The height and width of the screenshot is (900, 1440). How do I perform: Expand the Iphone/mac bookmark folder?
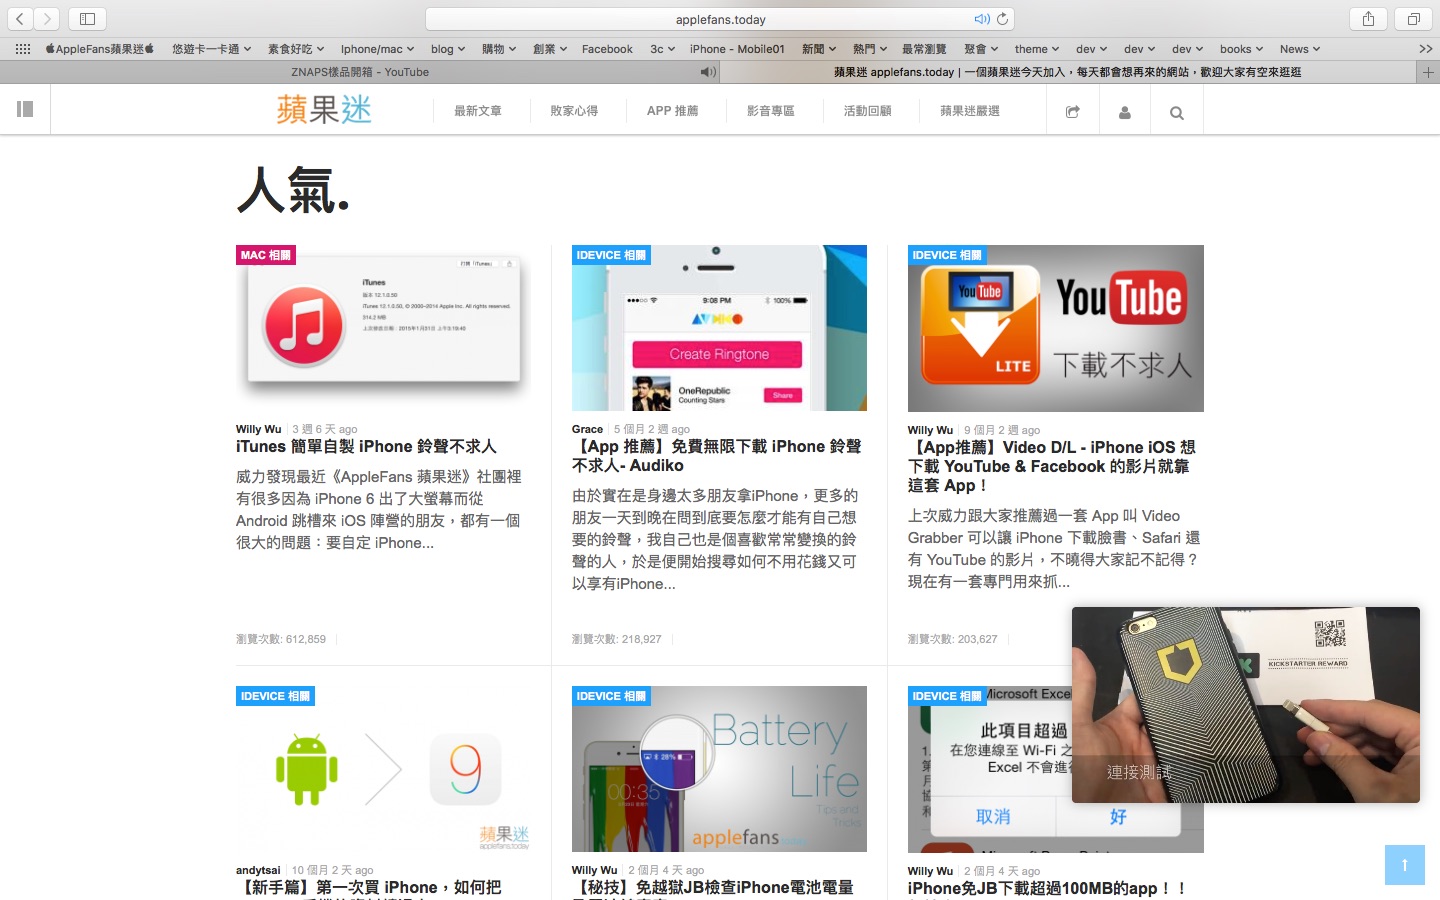coord(377,49)
